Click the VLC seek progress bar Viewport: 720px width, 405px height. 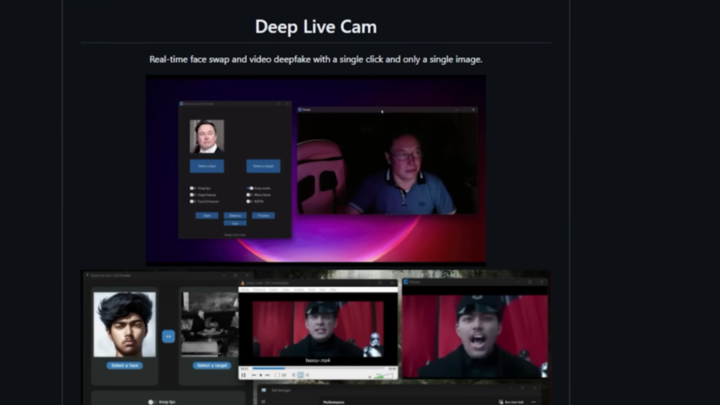(x=319, y=368)
